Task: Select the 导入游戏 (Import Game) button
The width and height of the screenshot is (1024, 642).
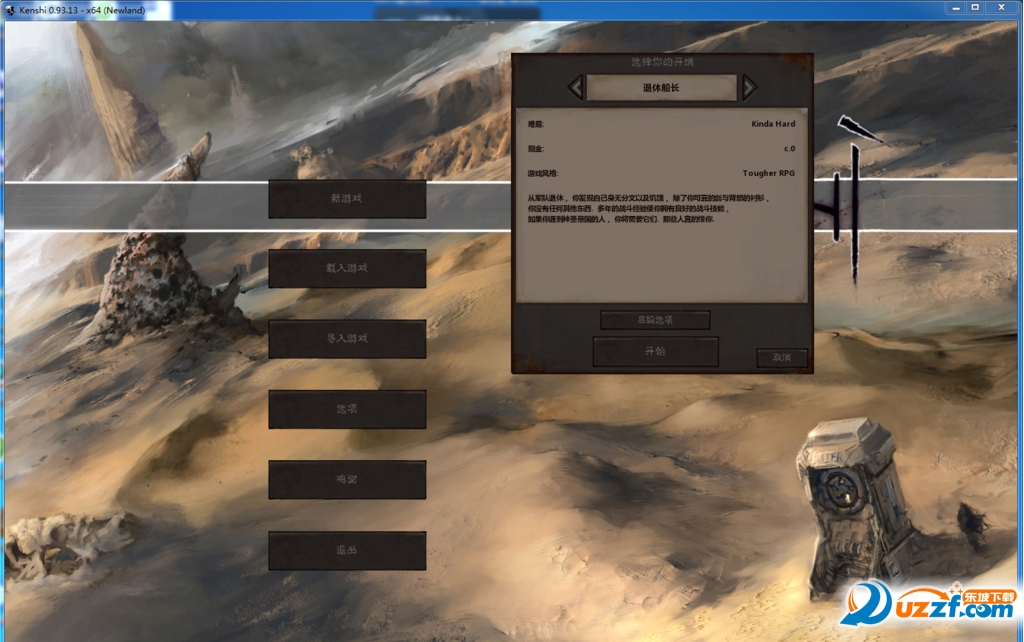Action: [347, 339]
